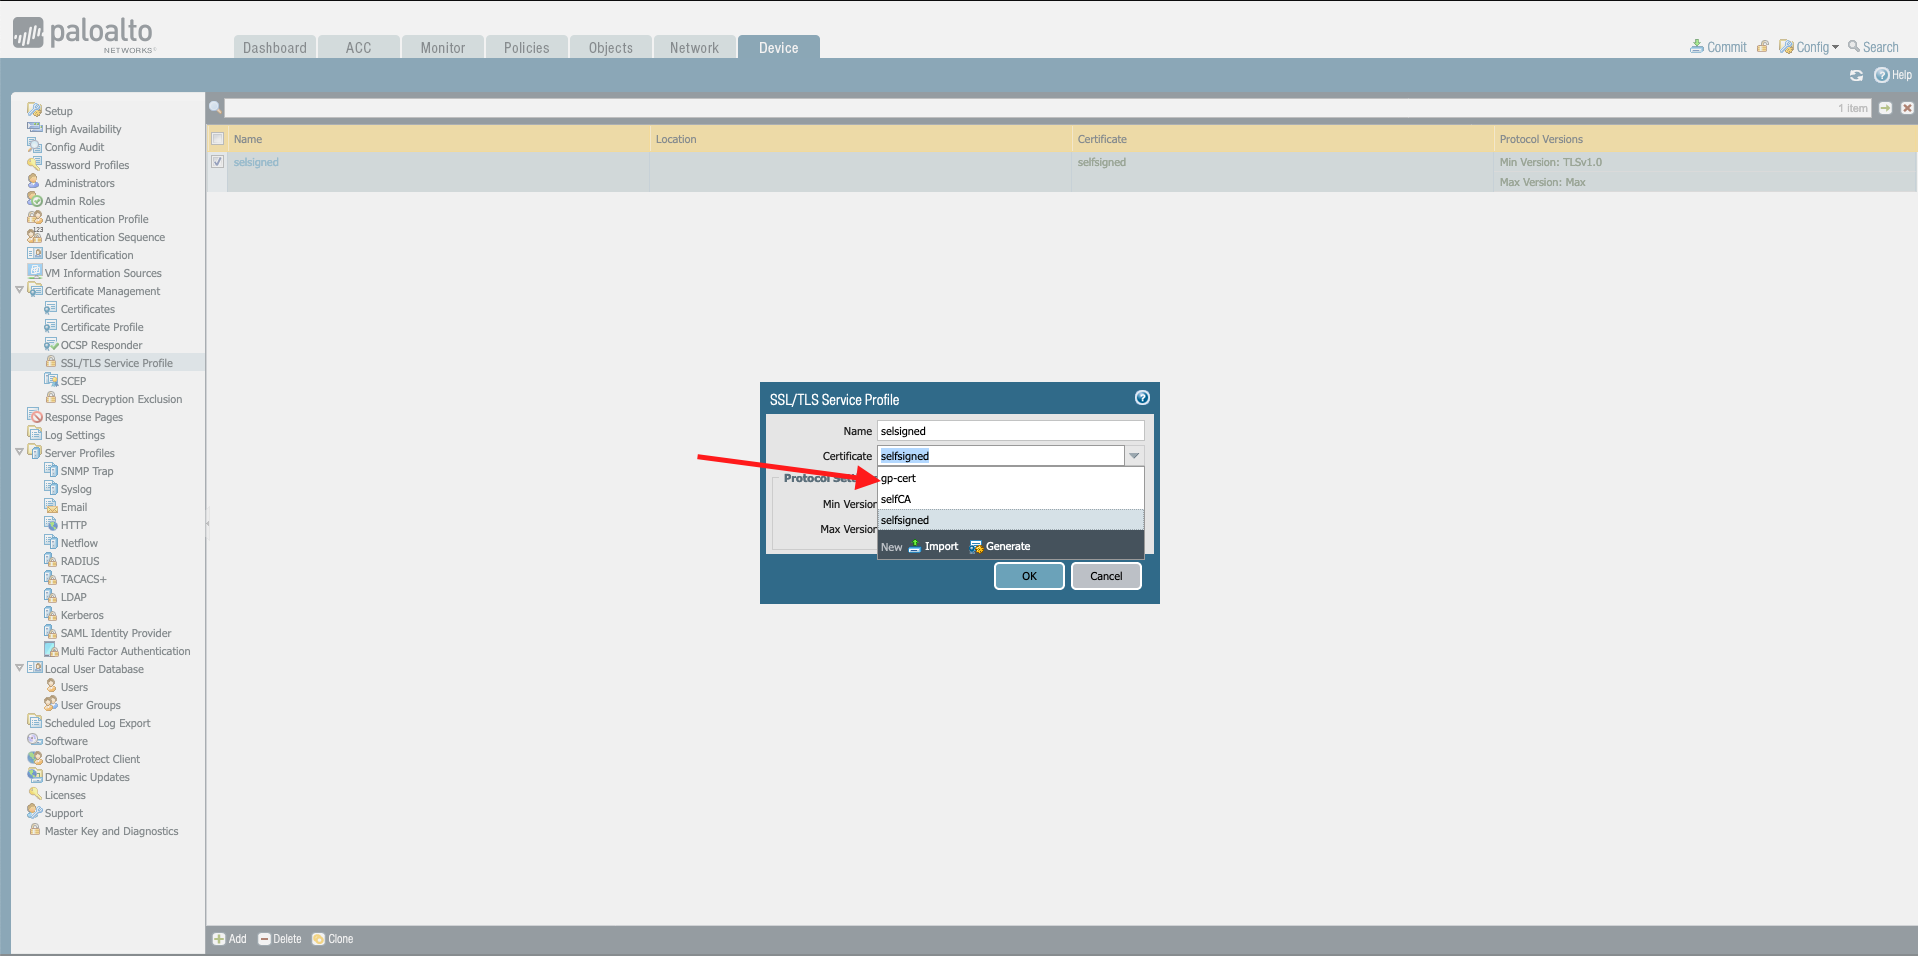Image resolution: width=1918 pixels, height=956 pixels.
Task: Click the lock icon beside Commit
Action: (x=1763, y=47)
